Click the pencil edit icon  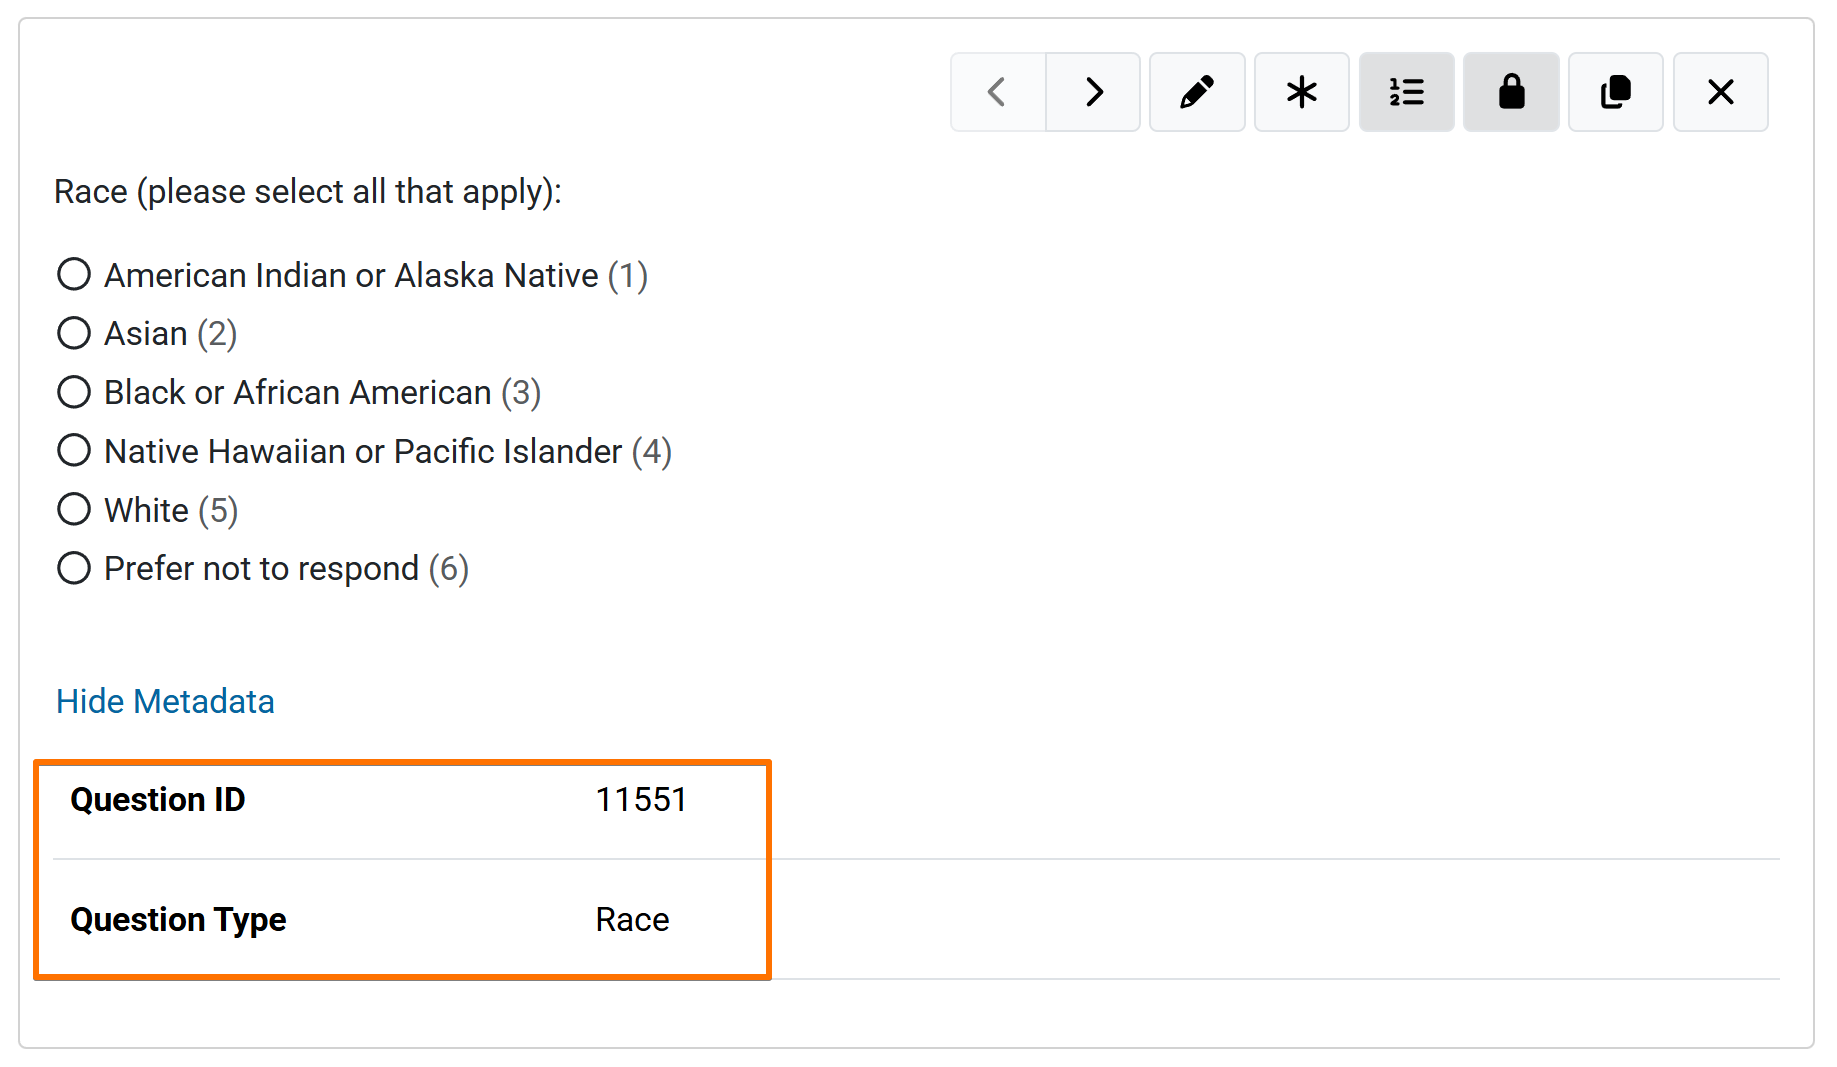click(x=1197, y=92)
